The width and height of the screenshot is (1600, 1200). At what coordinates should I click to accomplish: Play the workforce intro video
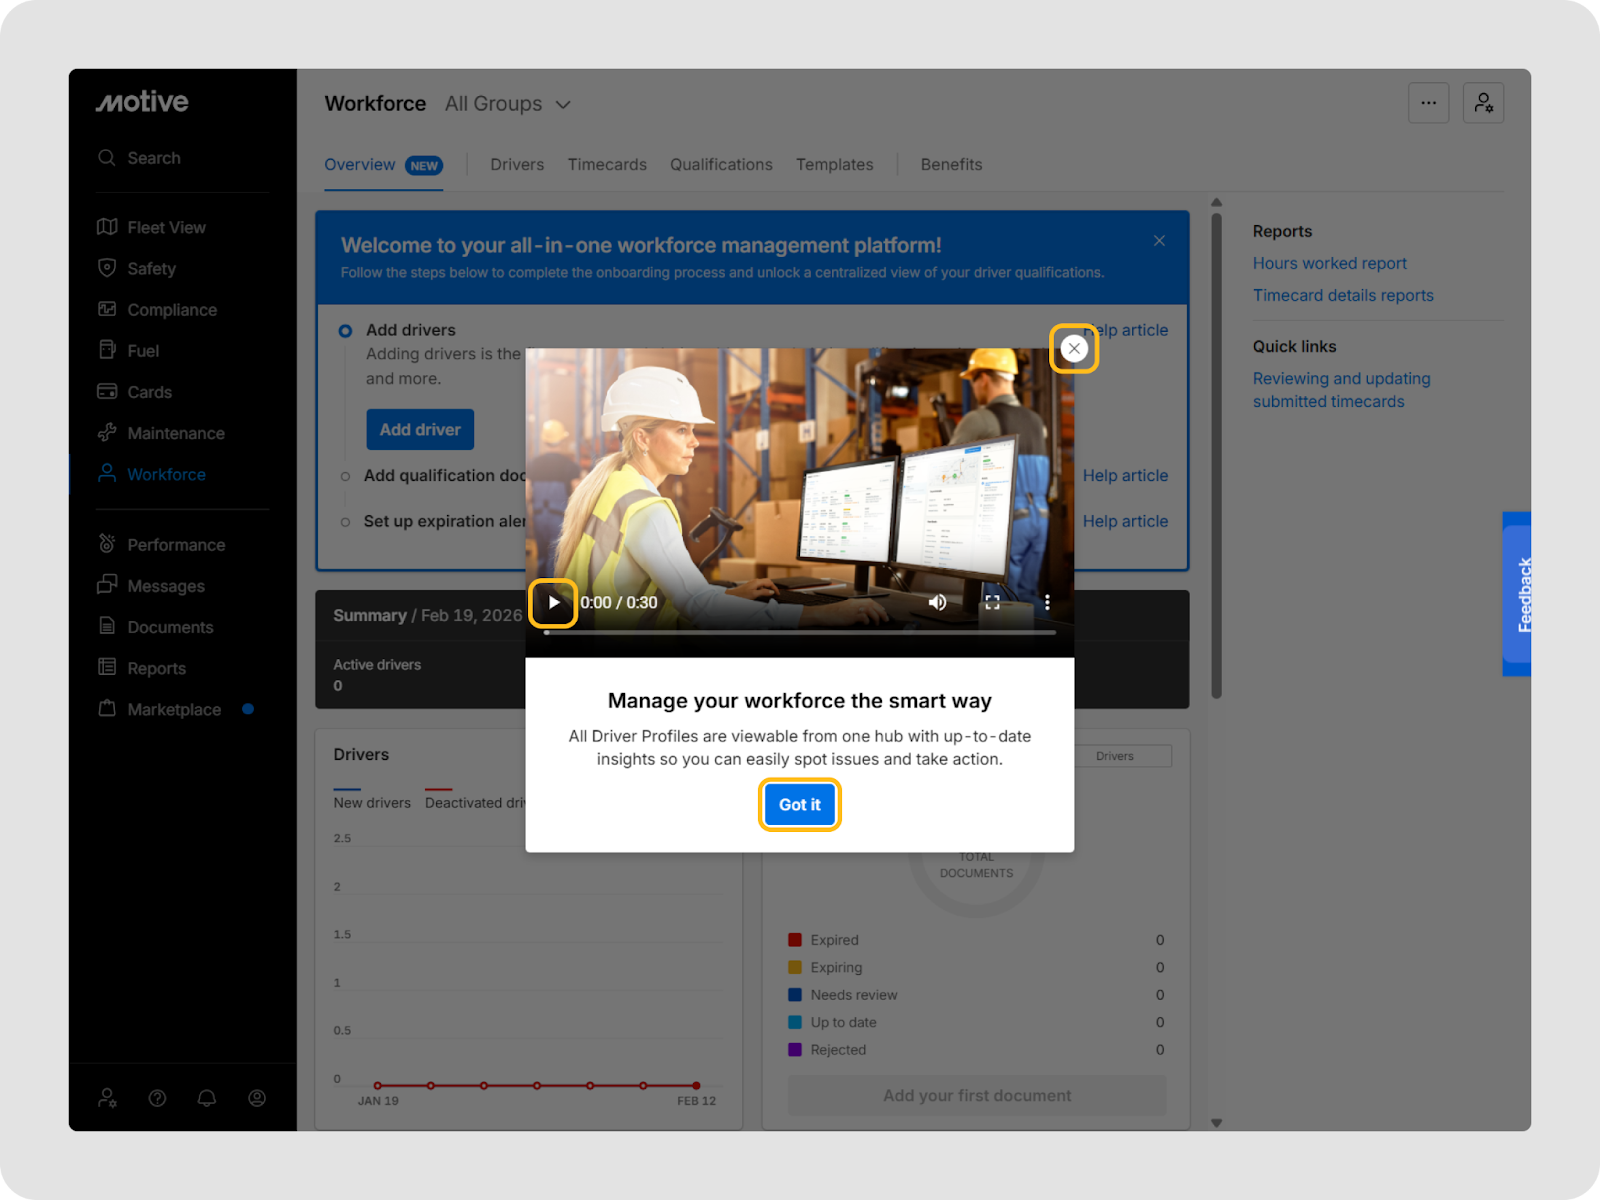553,603
